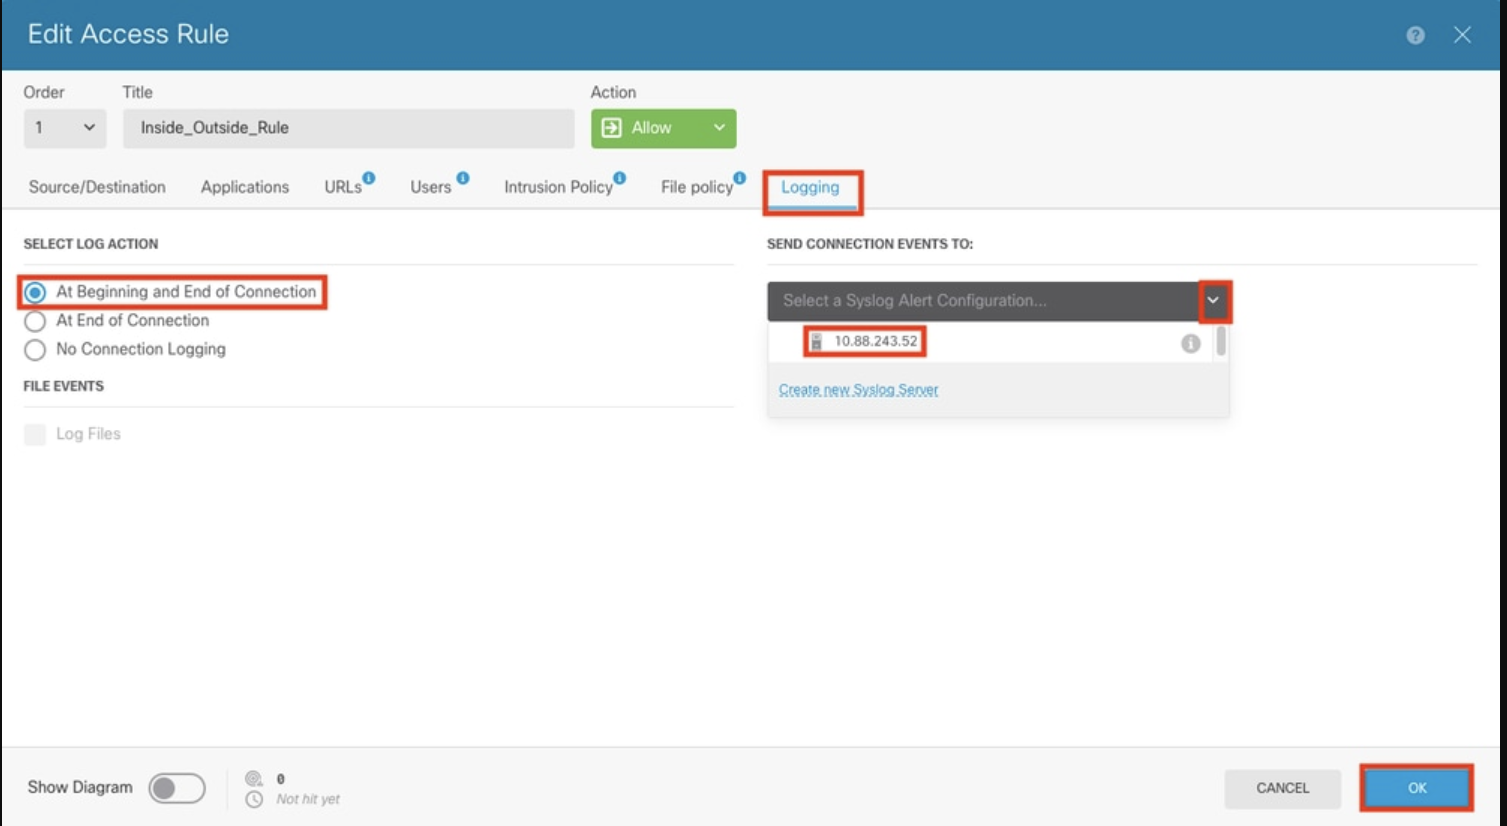
Task: Click the info badge on Intrusion Policy tab
Action: pyautogui.click(x=620, y=178)
